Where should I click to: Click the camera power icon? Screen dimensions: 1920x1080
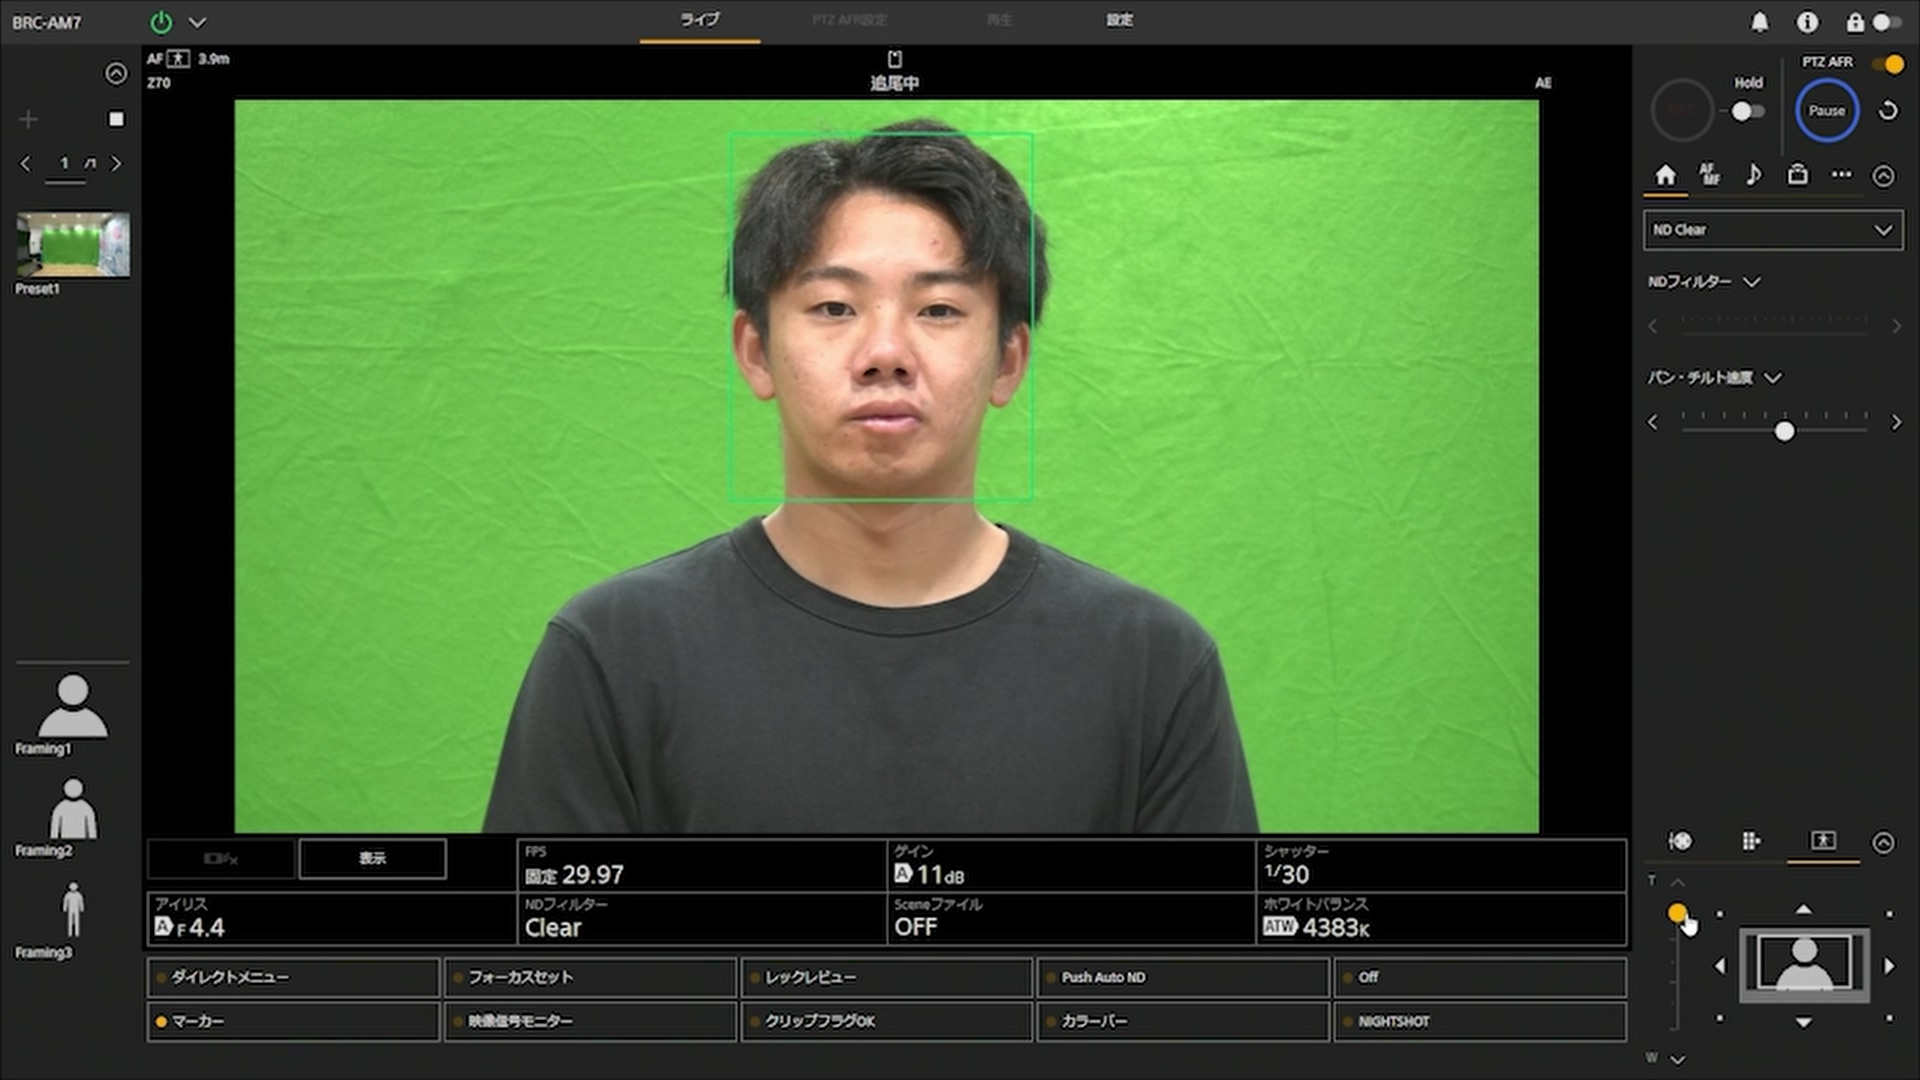click(161, 22)
